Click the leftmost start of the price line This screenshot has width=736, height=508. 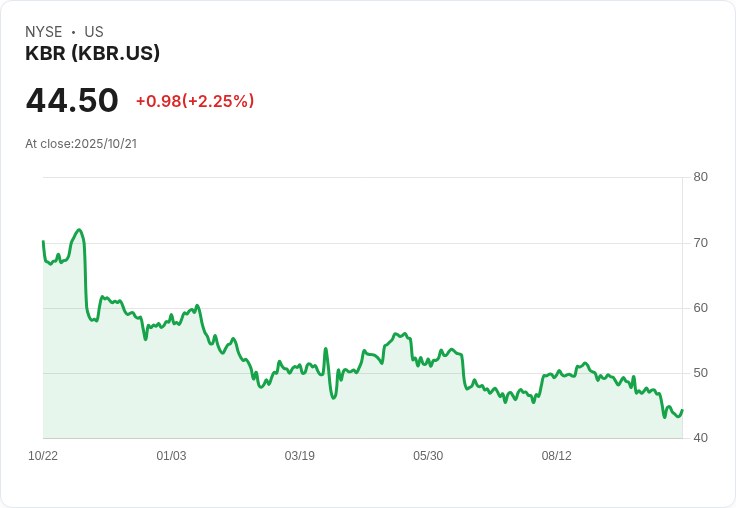coord(43,241)
